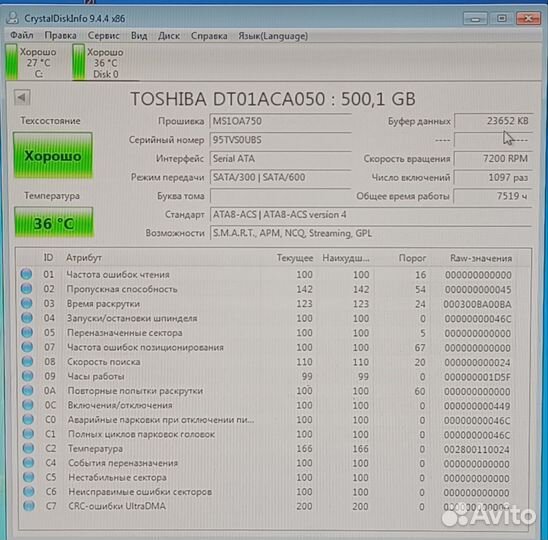548x540 pixels.
Task: Click the Текущее column header
Action: pyautogui.click(x=295, y=258)
